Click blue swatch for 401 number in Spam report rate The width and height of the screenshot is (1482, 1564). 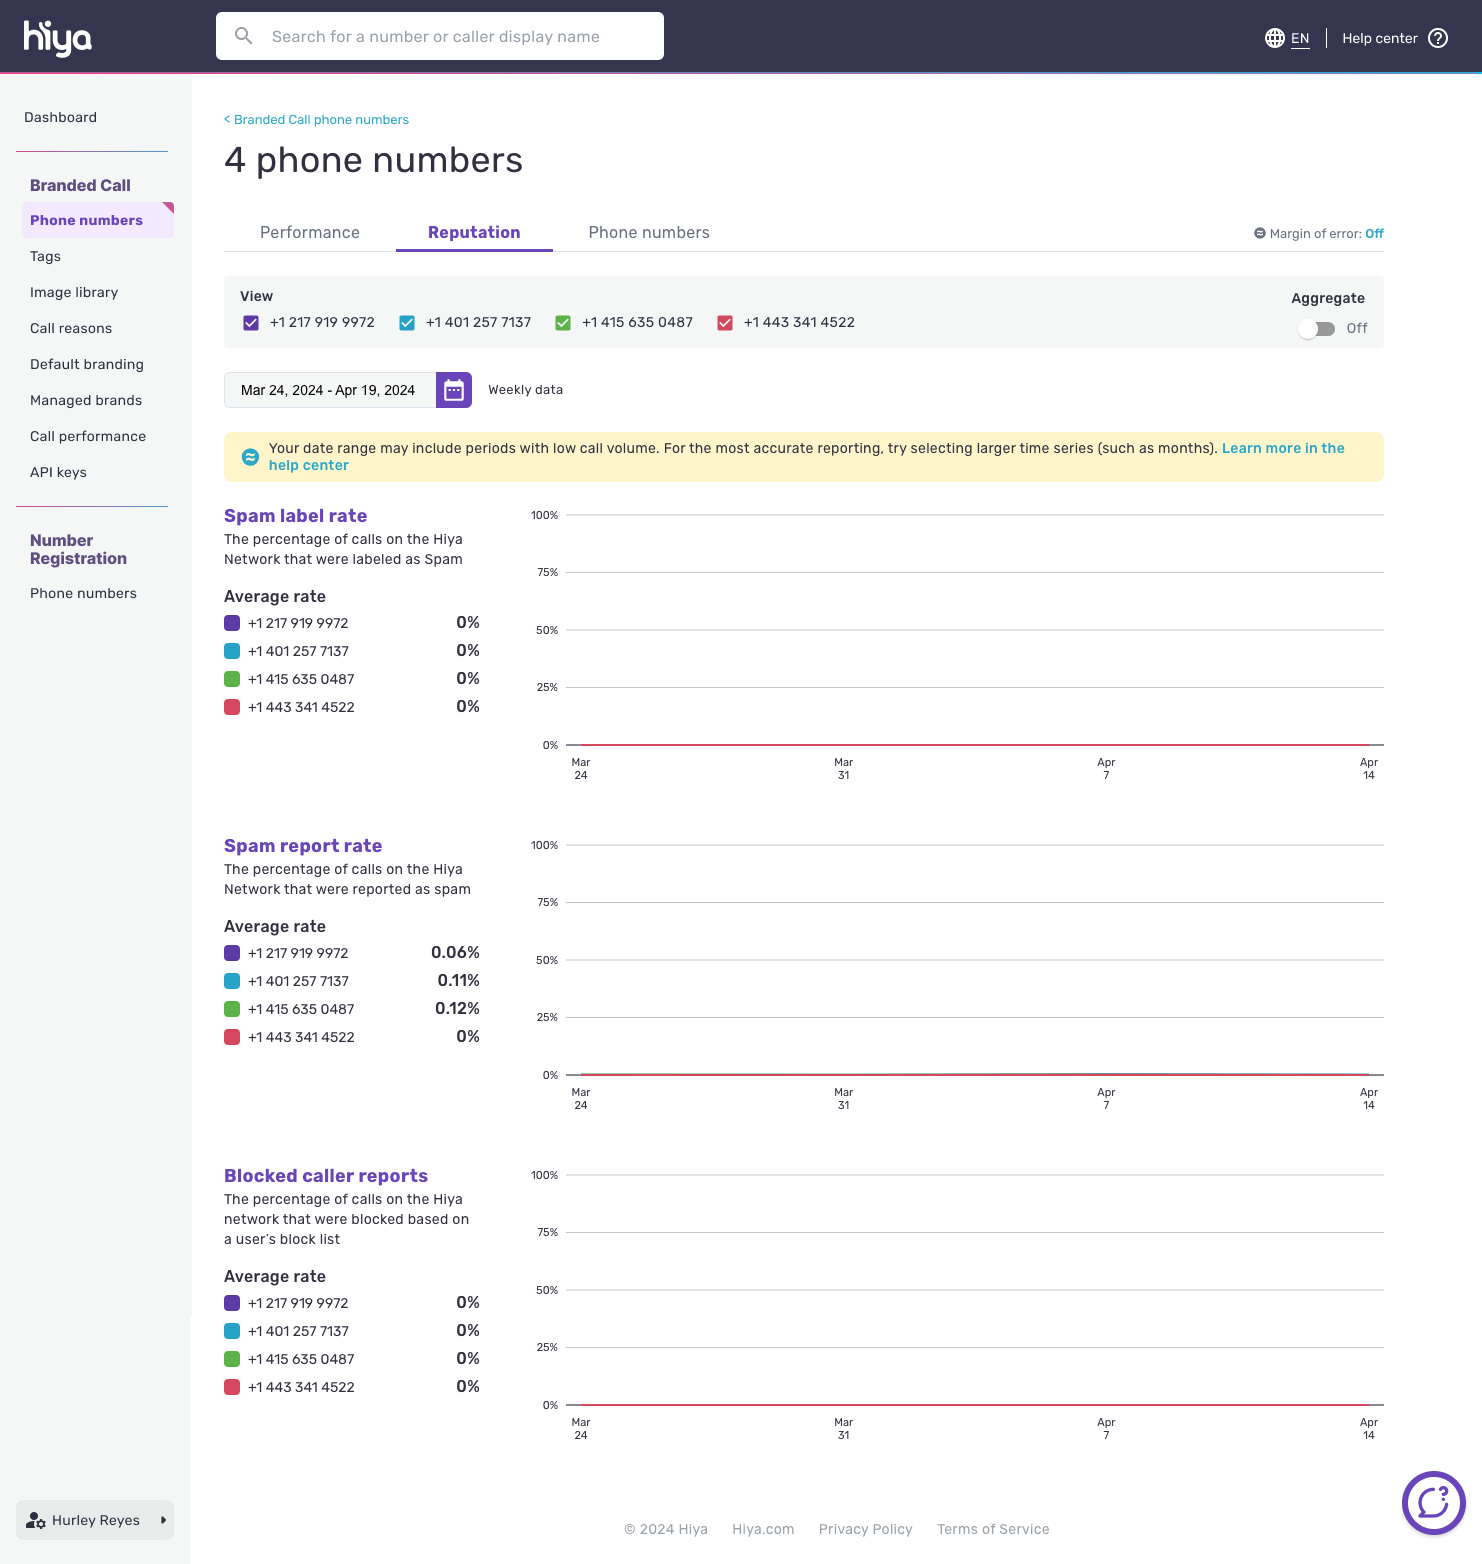[232, 981]
